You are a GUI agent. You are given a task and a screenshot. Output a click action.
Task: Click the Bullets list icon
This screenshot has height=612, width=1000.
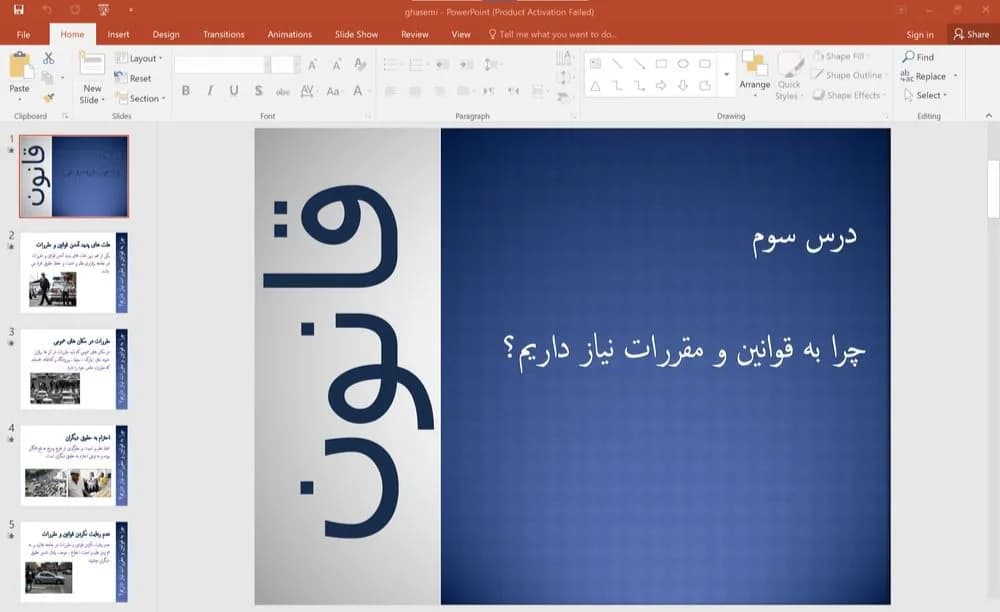(x=390, y=64)
